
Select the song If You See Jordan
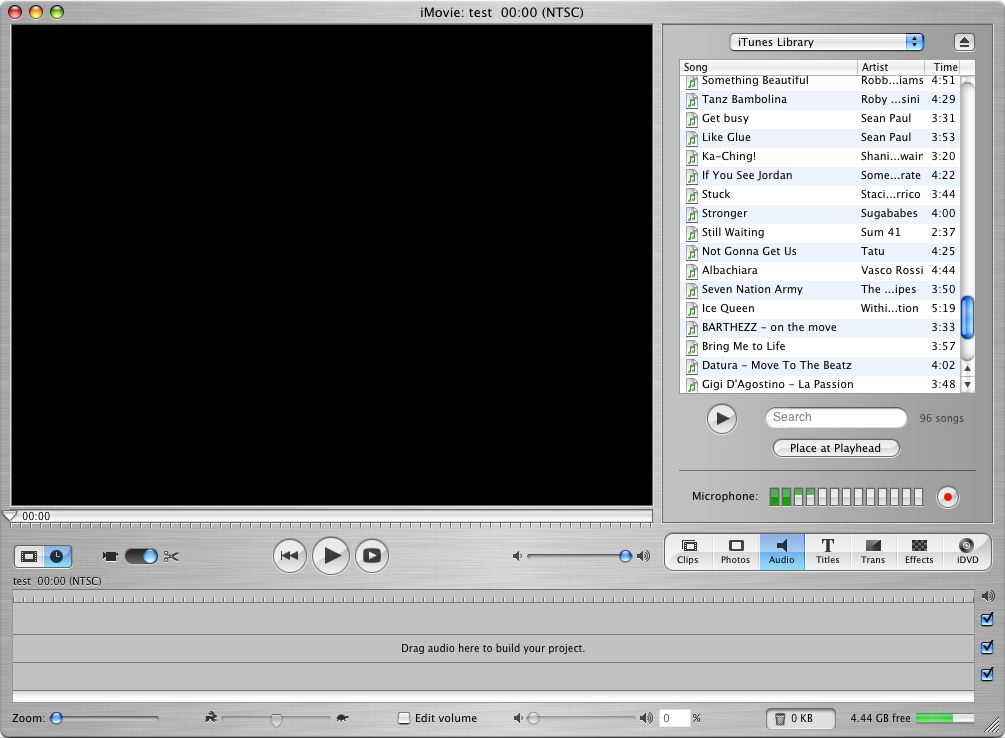[x=820, y=176]
